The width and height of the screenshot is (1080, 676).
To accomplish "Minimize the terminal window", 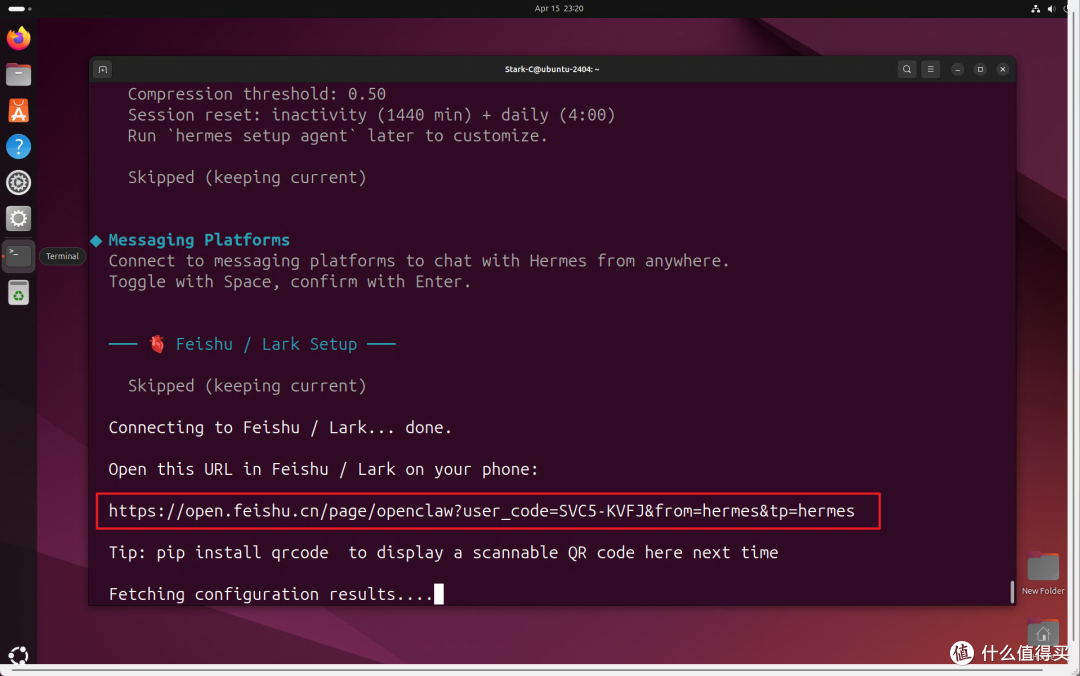I will (957, 69).
